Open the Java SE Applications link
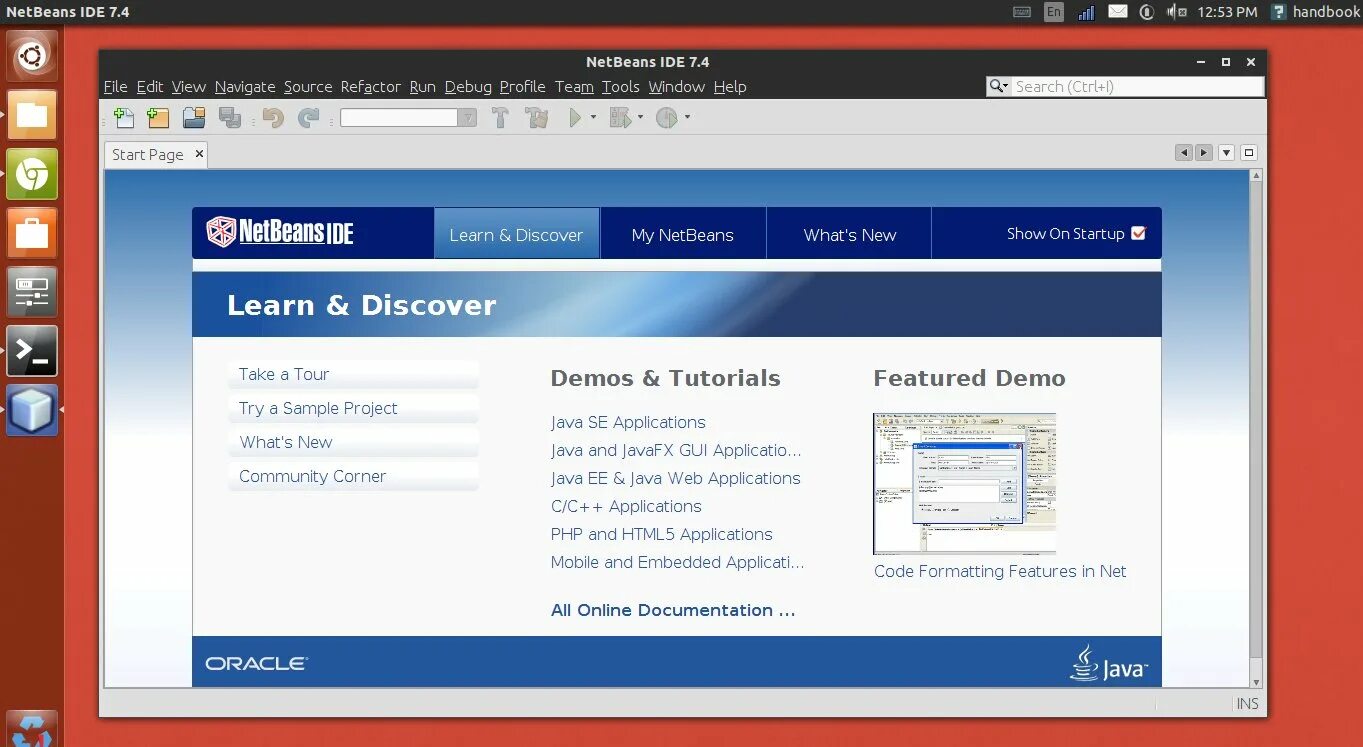The width and height of the screenshot is (1363, 747). click(628, 422)
